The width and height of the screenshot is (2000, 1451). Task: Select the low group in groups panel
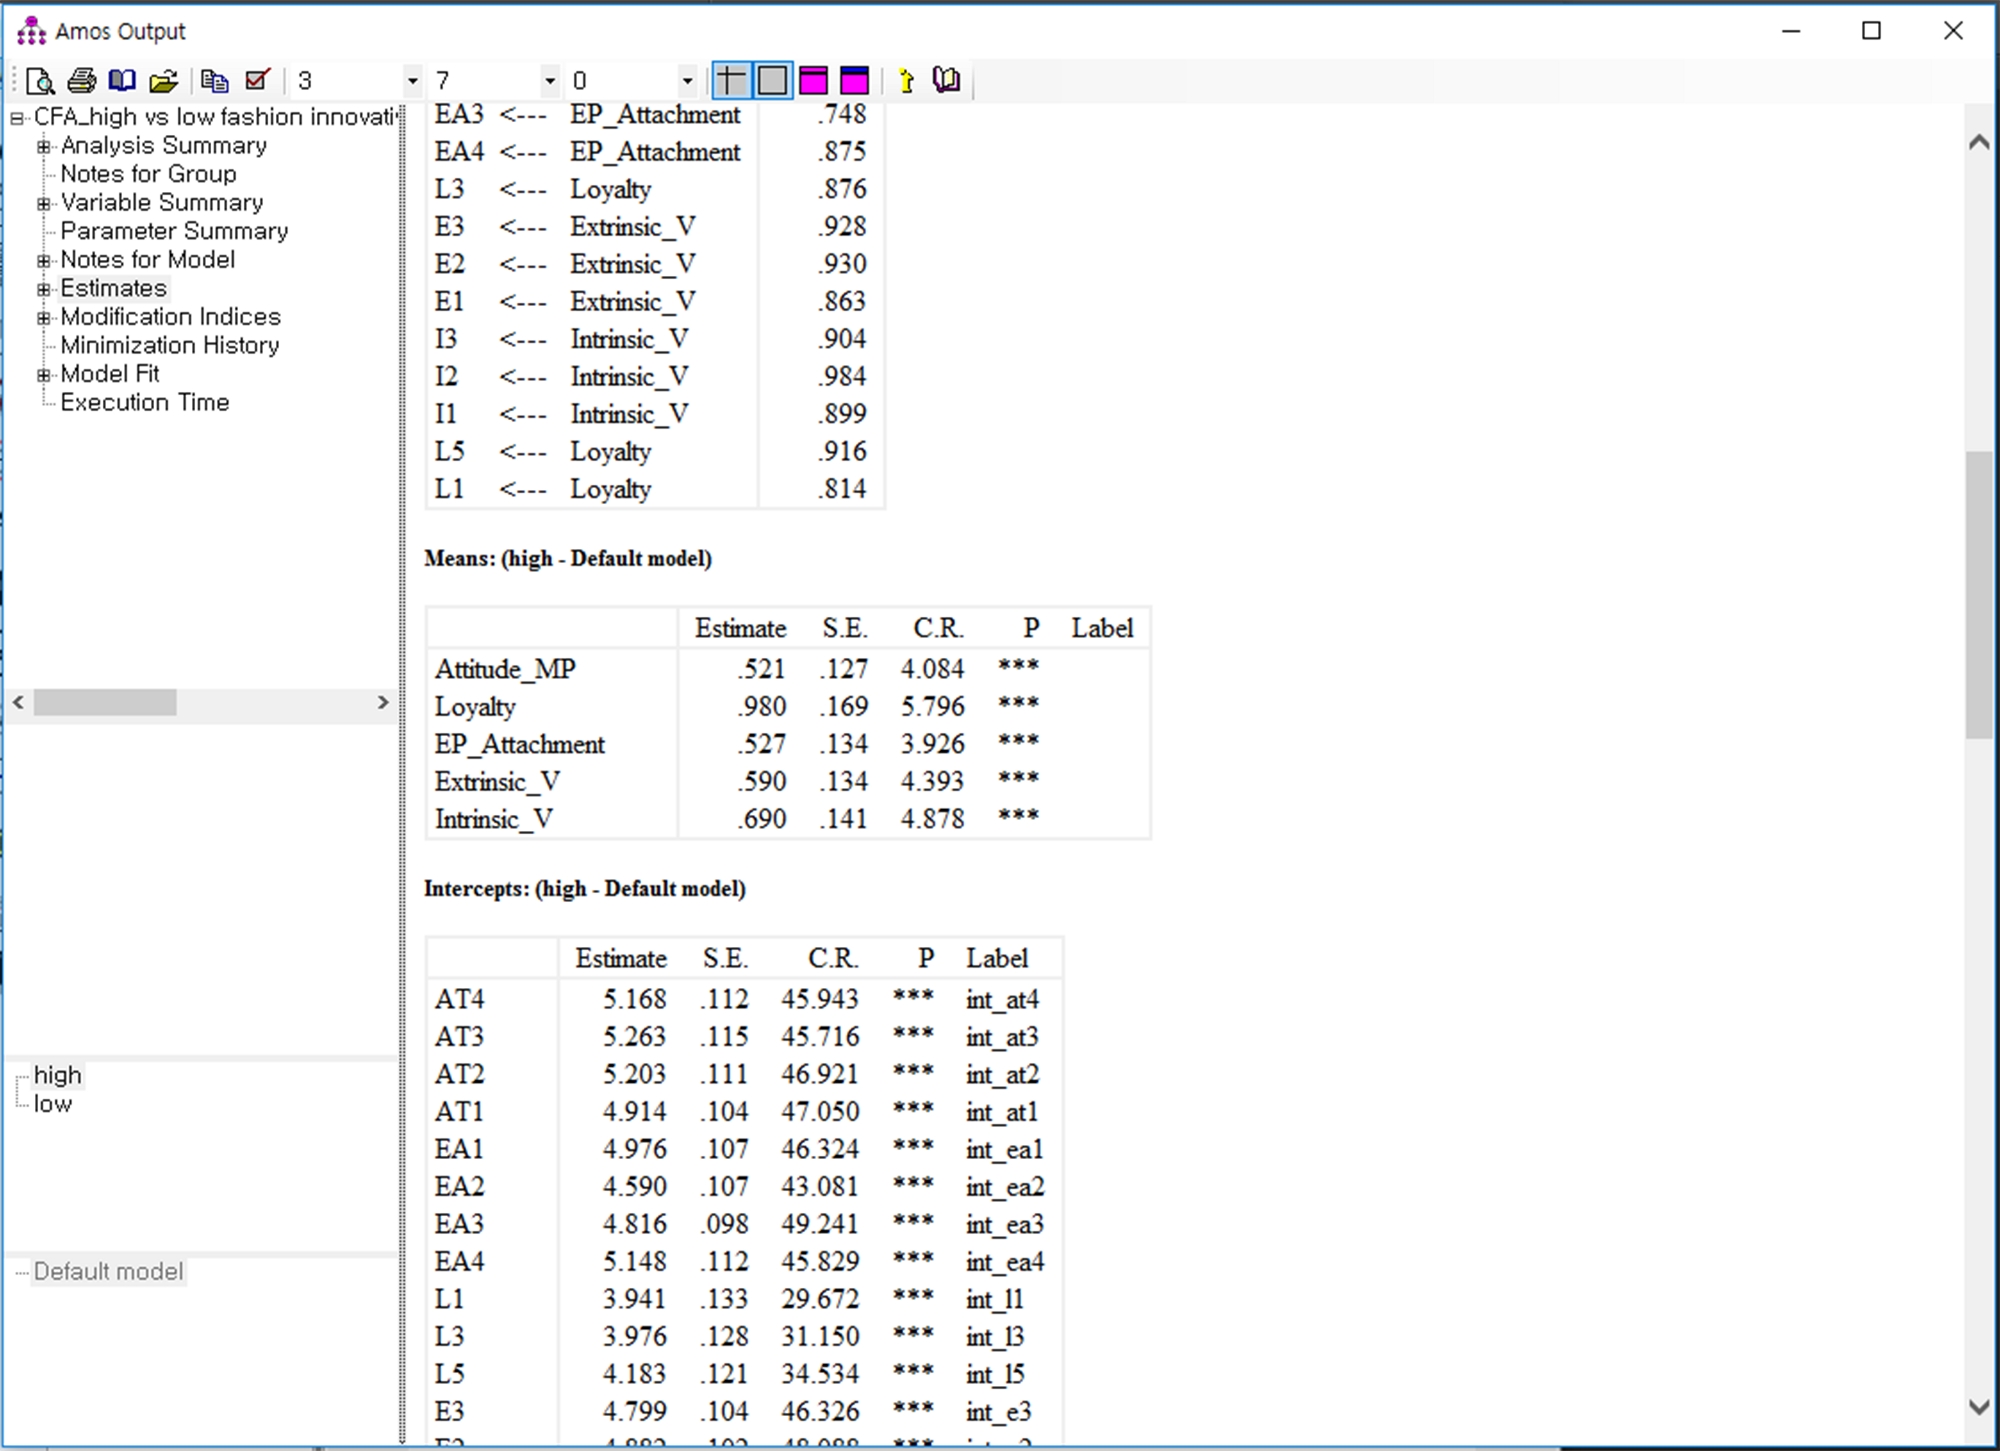(x=53, y=1104)
